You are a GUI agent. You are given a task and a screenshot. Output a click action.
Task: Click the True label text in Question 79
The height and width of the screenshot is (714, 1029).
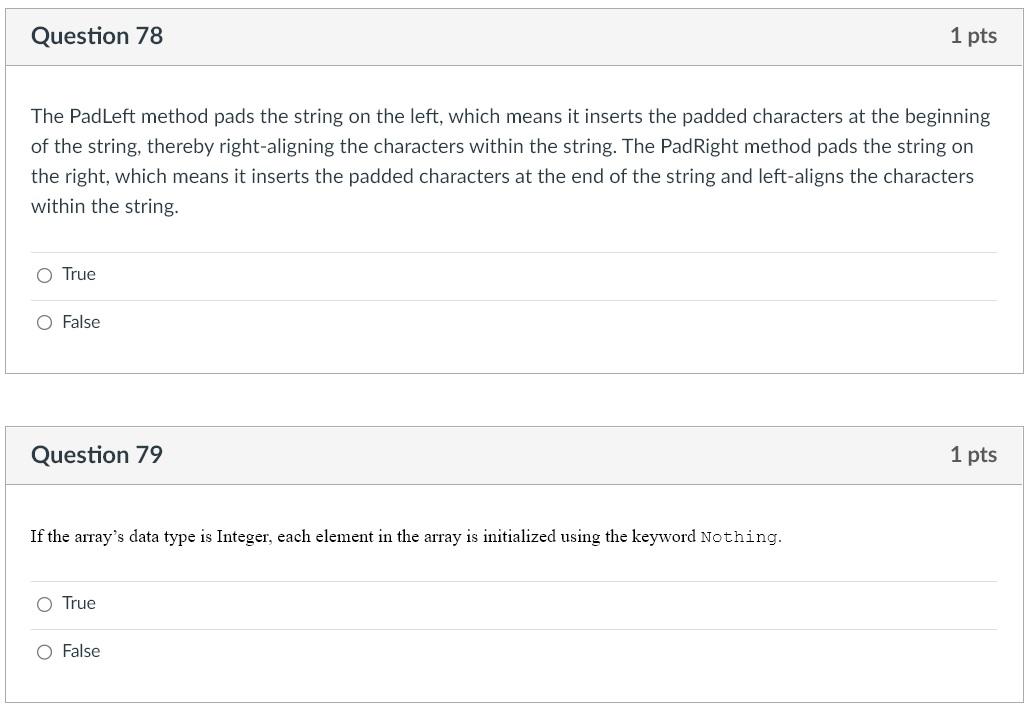point(78,603)
